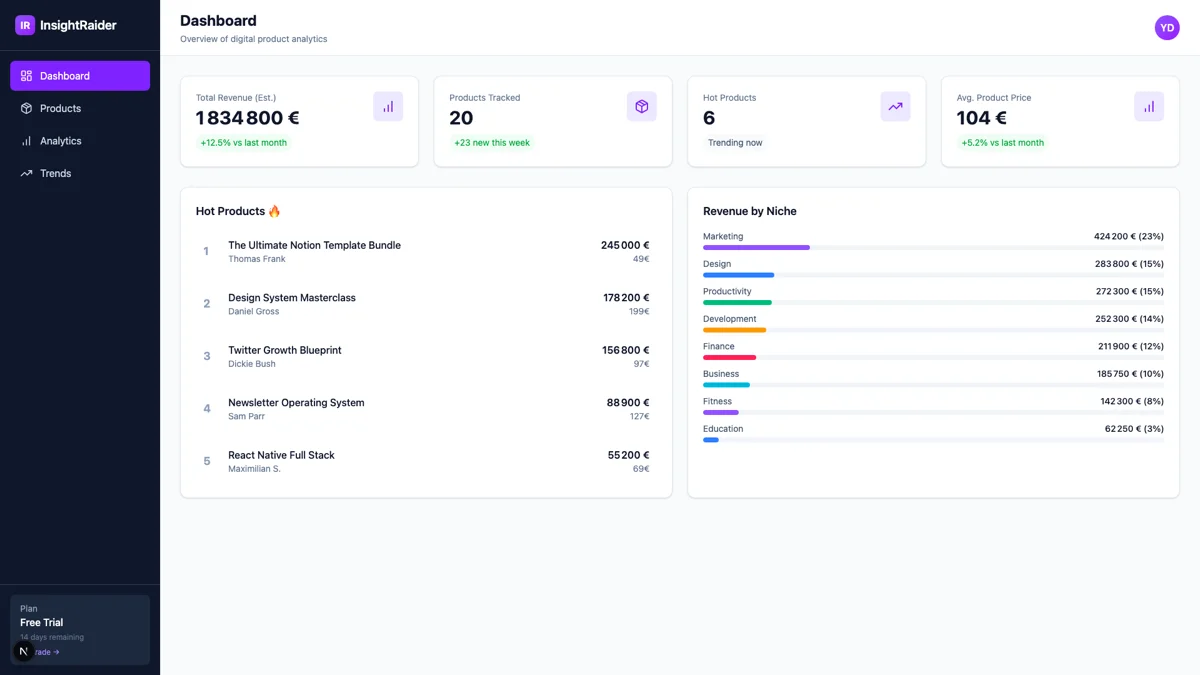Click the Products cube icon in sidebar
This screenshot has height=675, width=1200.
tap(25, 108)
